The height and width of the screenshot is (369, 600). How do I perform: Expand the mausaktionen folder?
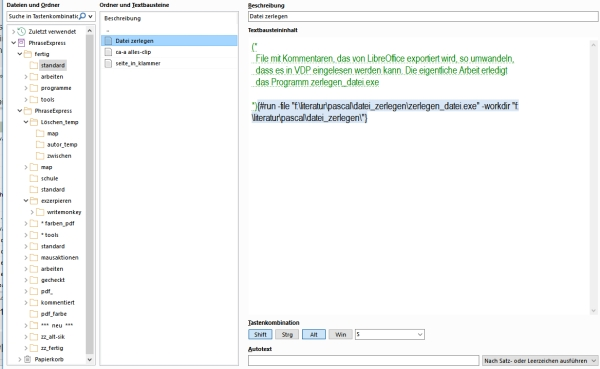coord(26,257)
